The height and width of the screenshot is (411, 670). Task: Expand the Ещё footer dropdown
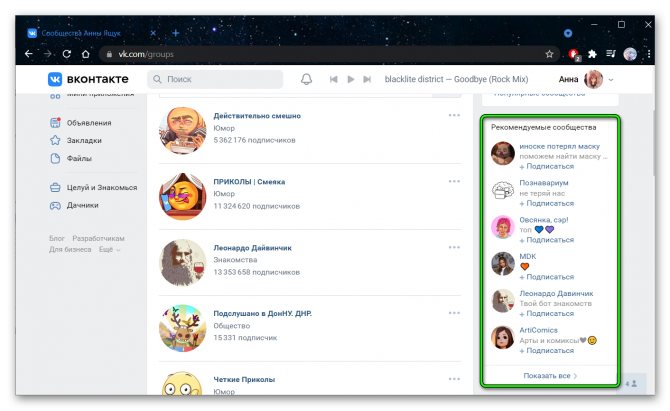[109, 249]
